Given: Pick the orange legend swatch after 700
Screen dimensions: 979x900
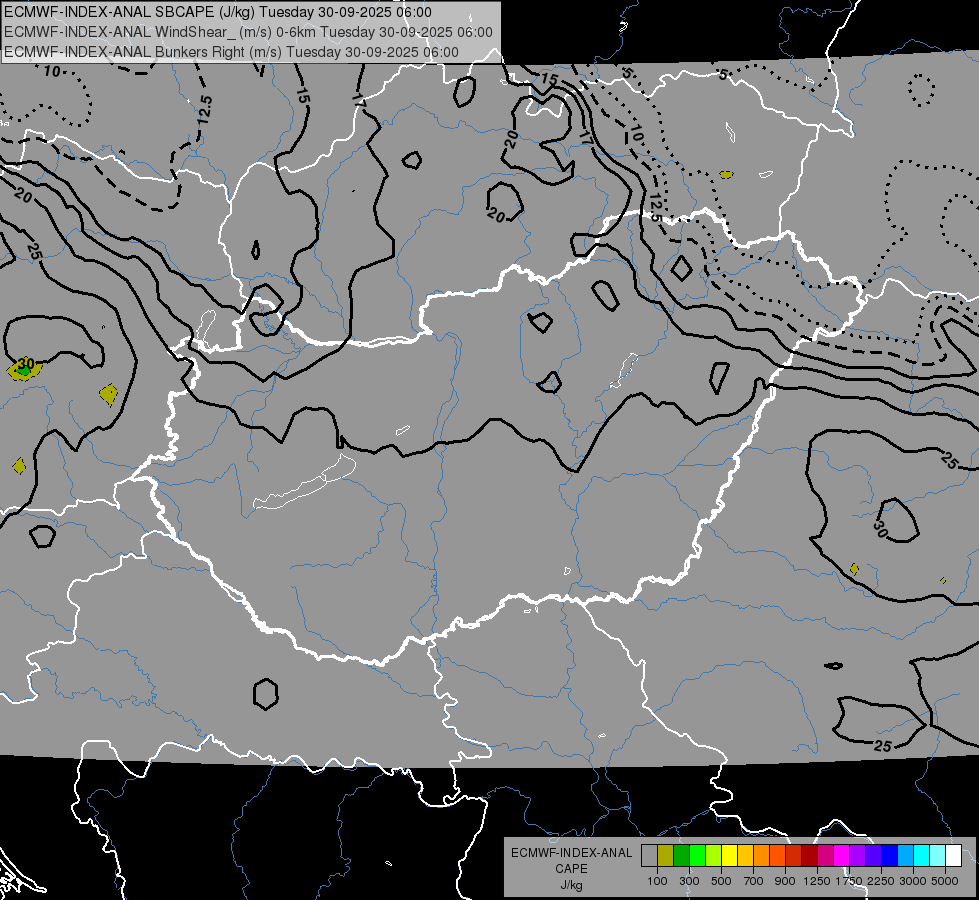Looking at the screenshot, I should click(x=762, y=855).
